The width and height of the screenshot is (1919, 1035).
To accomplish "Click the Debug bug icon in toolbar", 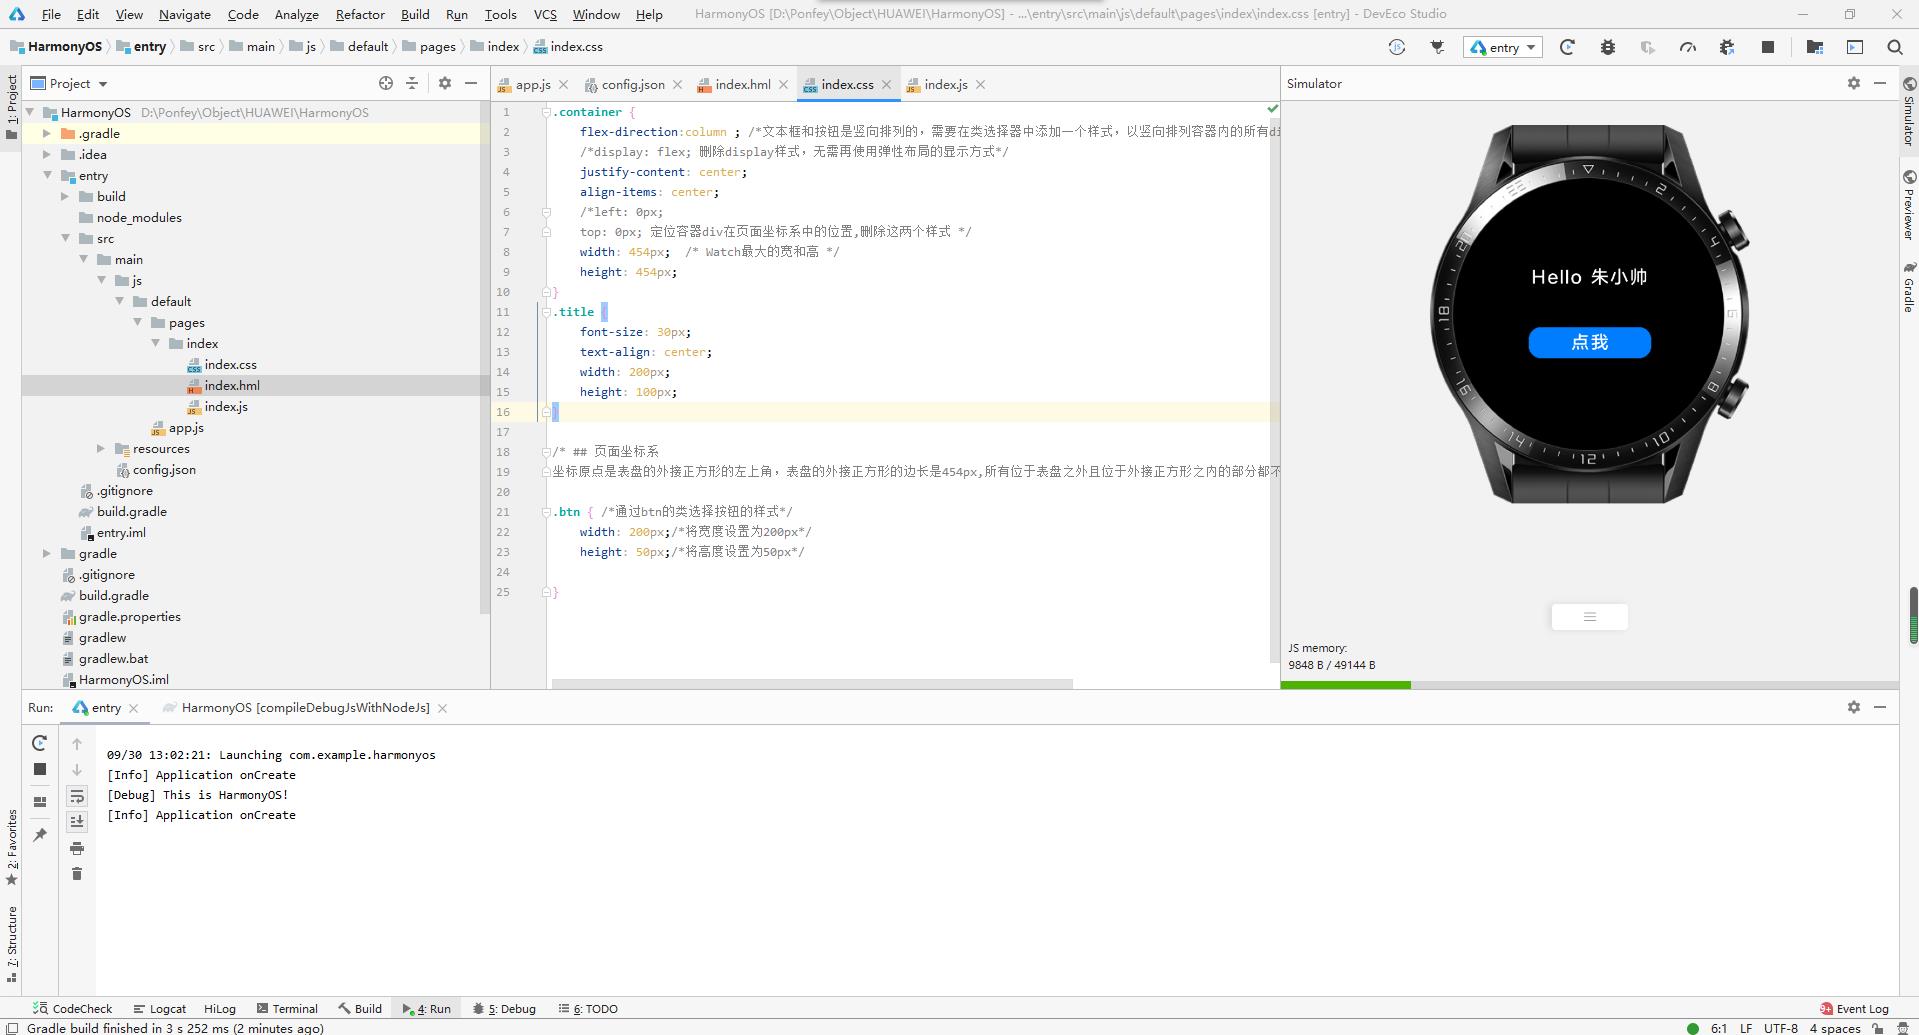I will 1607,47.
